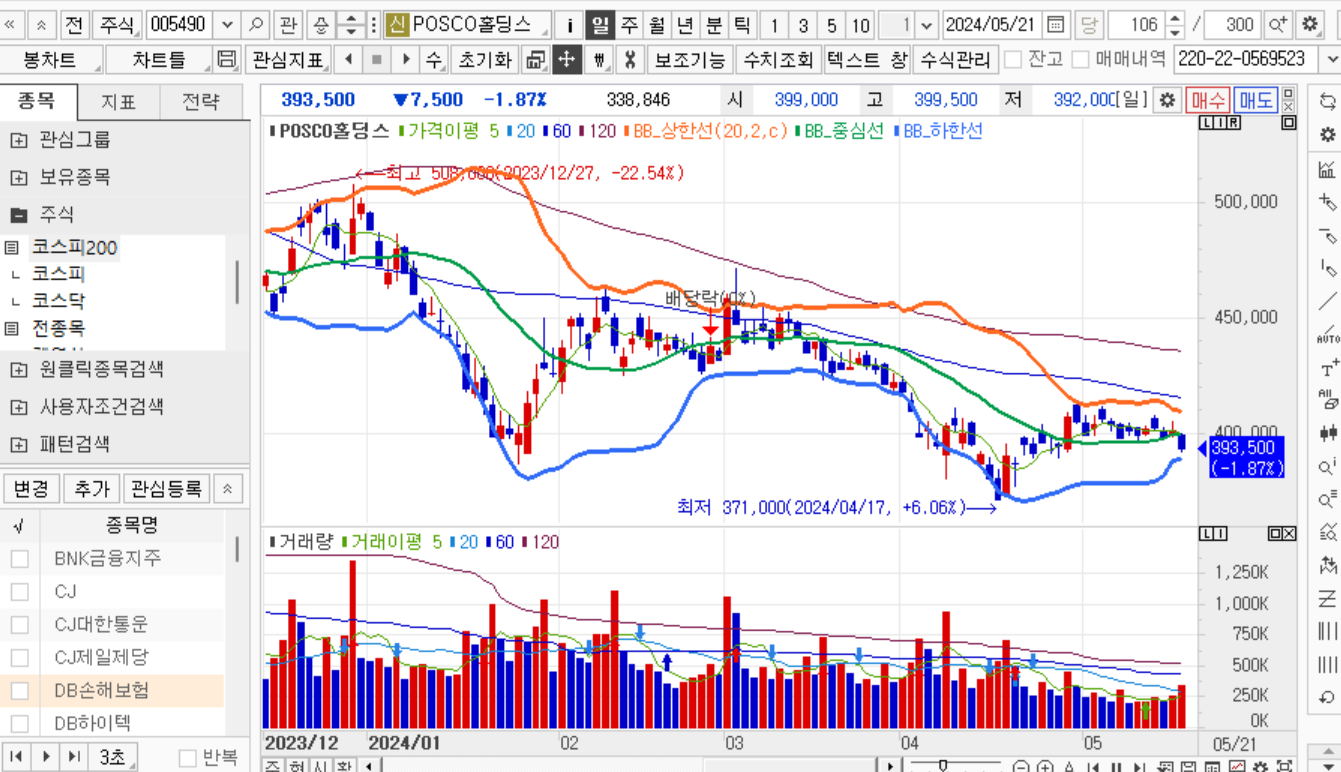Click the 관심등록 button

pyautogui.click(x=166, y=488)
